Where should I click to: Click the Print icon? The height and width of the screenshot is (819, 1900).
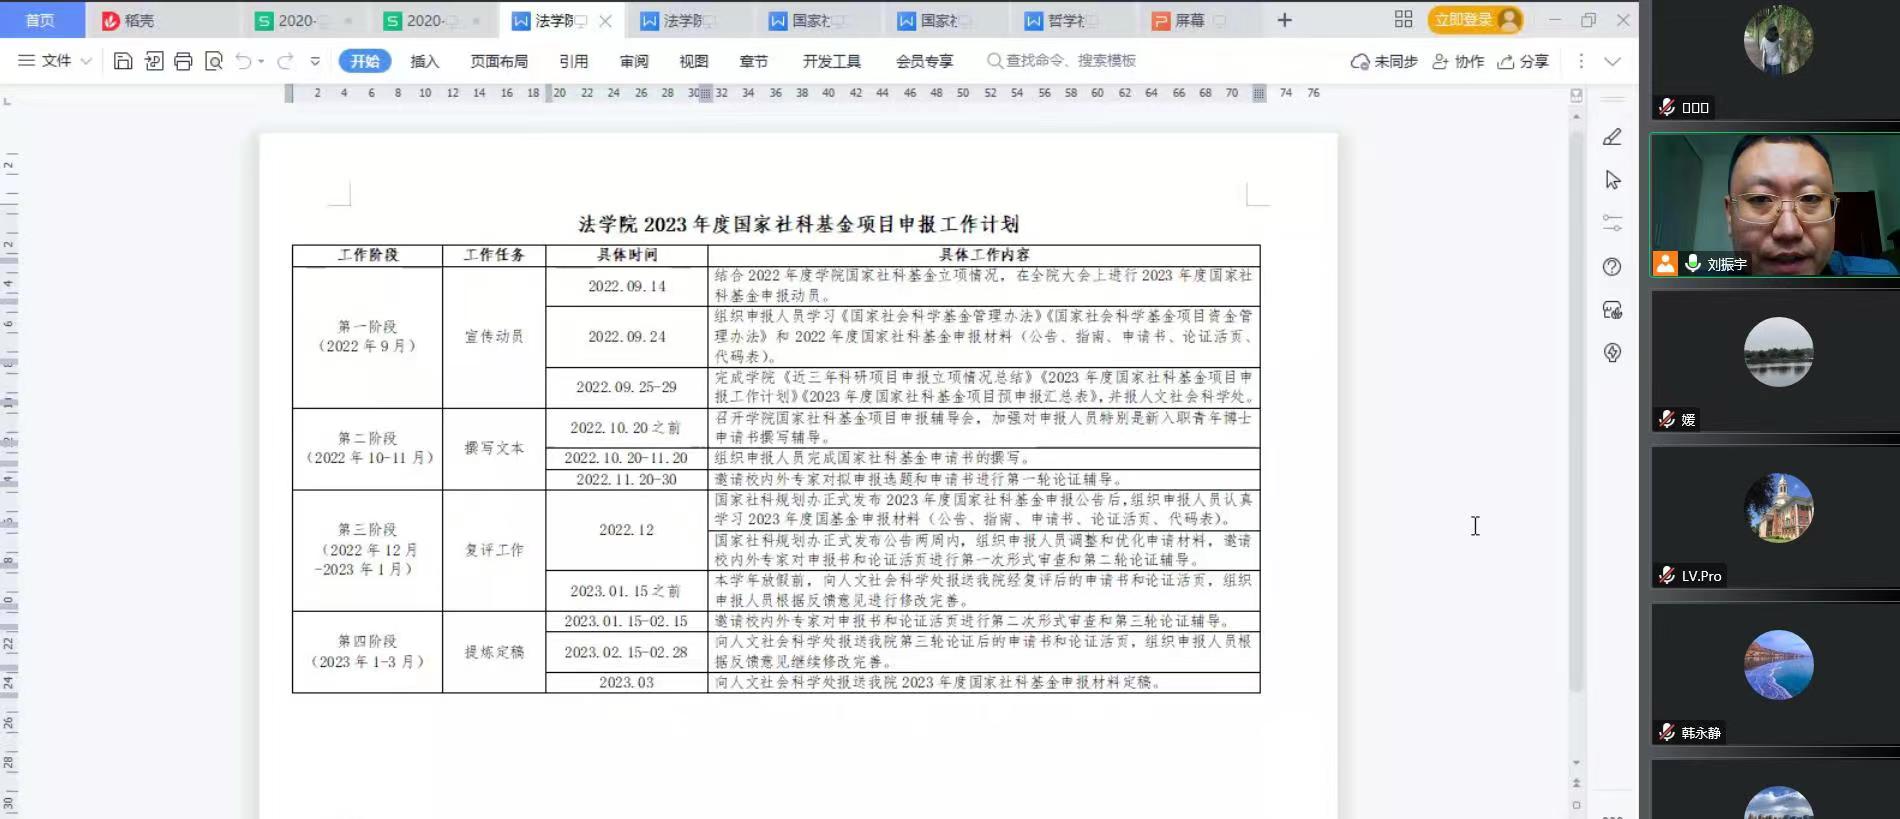point(183,61)
